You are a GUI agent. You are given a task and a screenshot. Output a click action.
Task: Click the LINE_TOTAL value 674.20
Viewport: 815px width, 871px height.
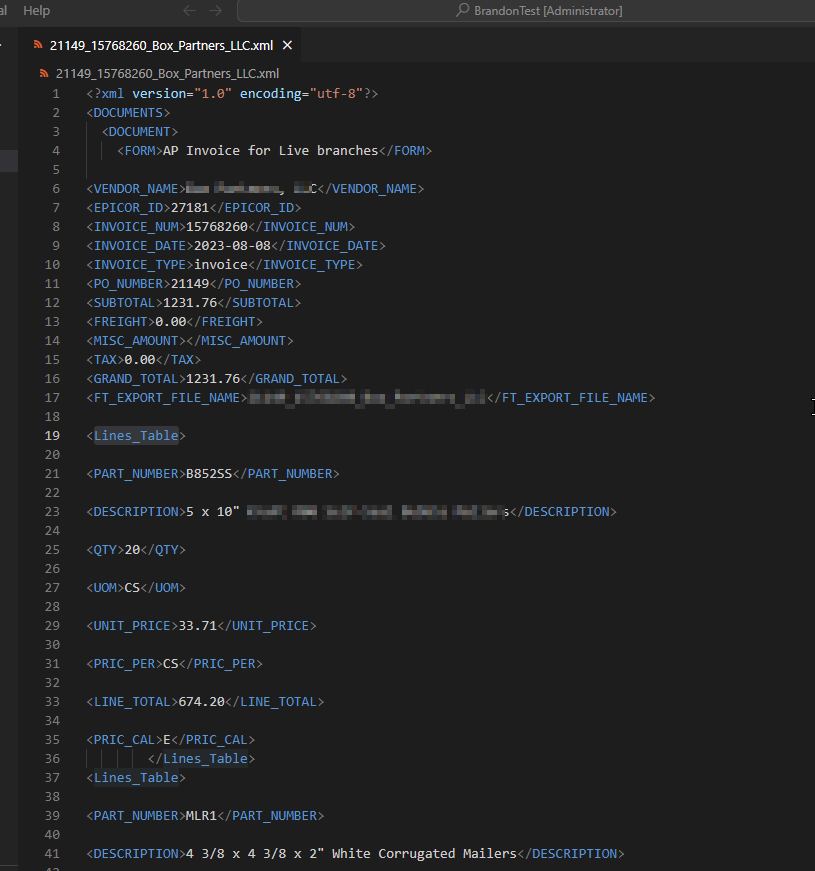pyautogui.click(x=202, y=701)
